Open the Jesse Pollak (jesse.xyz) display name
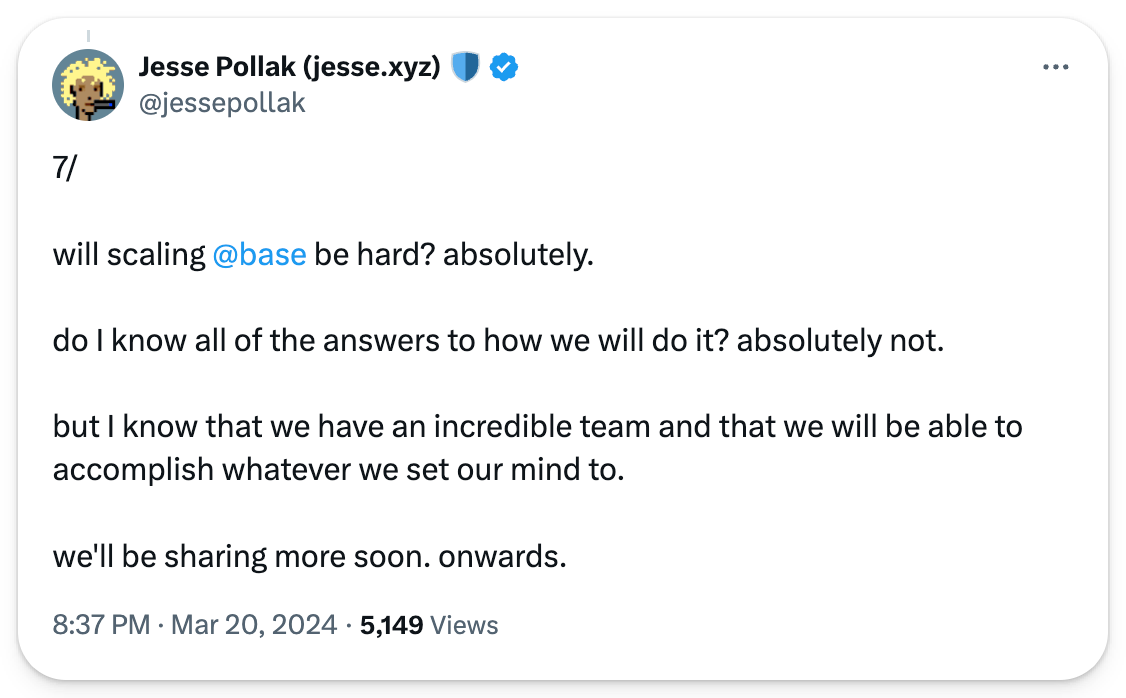1126x698 pixels. 289,68
